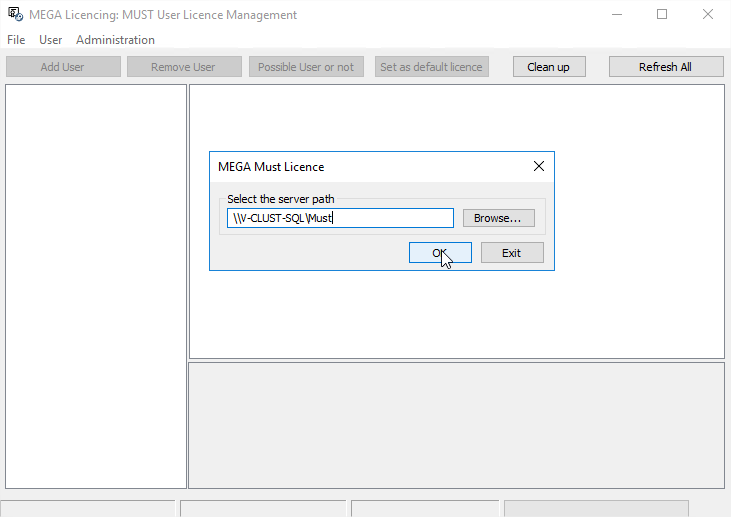Screen dimensions: 731x517
Task: Browse for the server path
Action: 498,218
